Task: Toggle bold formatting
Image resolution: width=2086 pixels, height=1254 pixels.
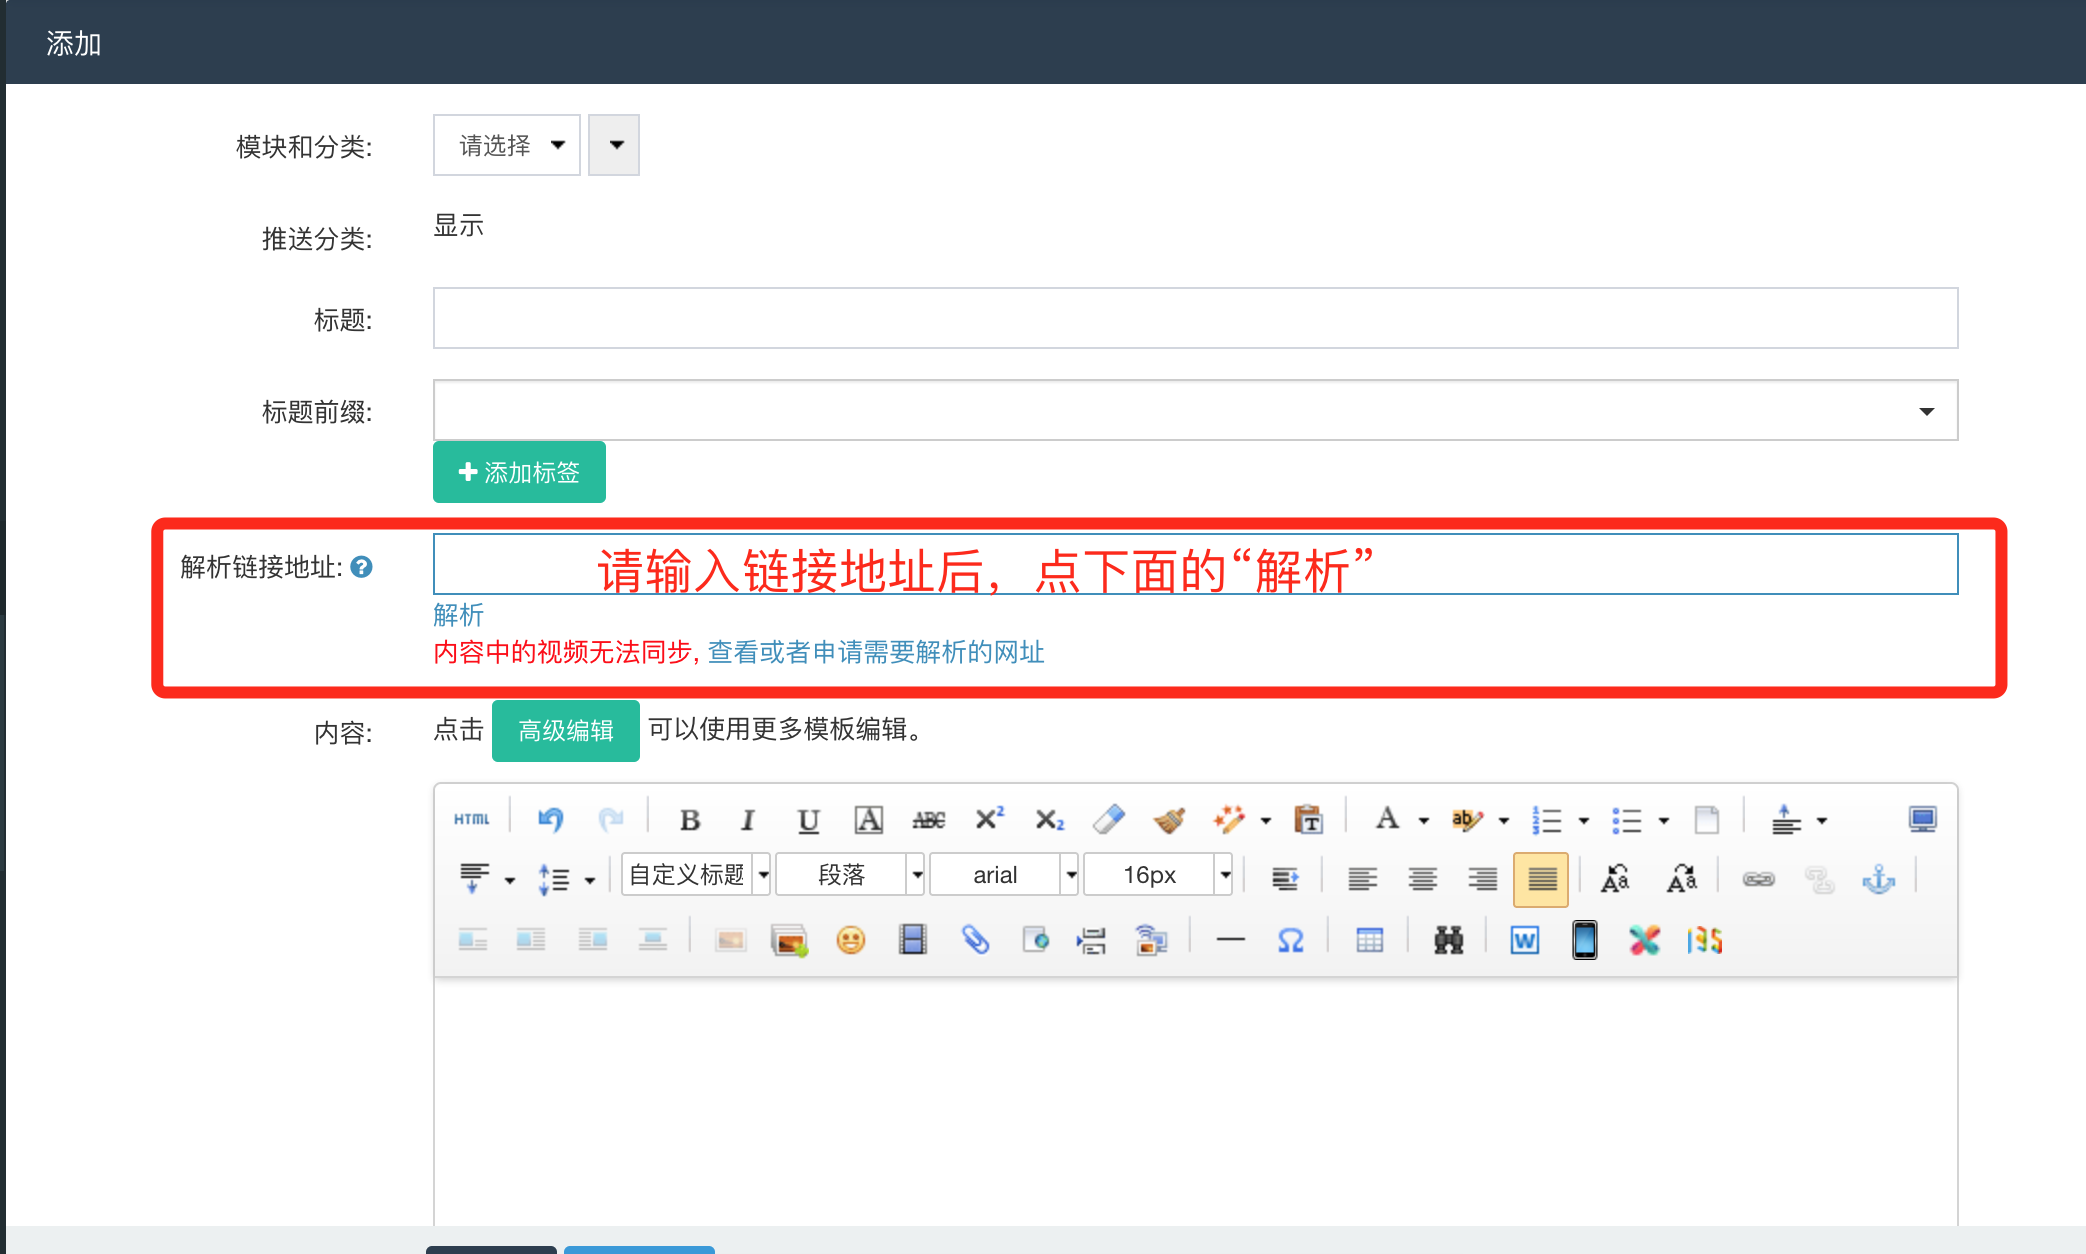Action: (690, 820)
